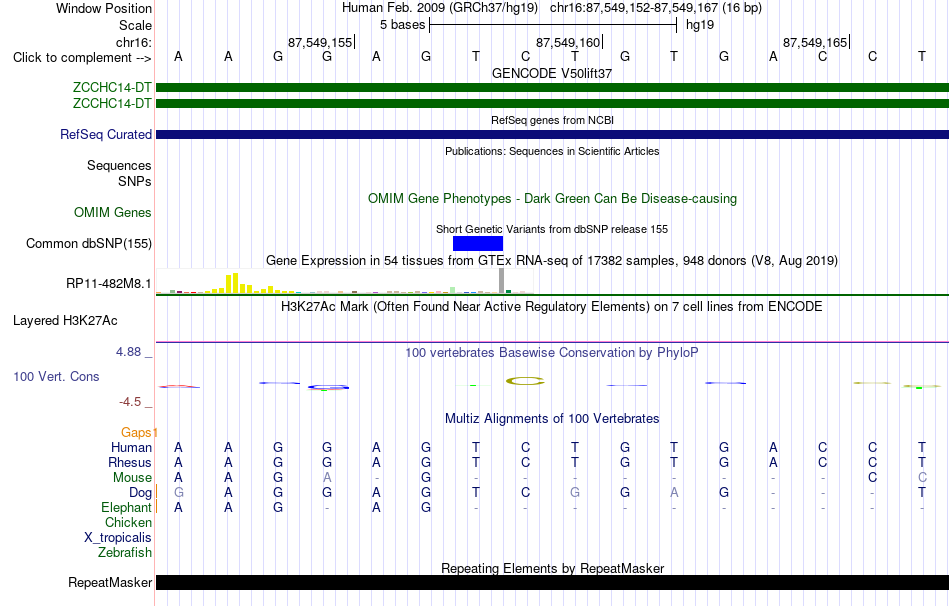The width and height of the screenshot is (950, 606).
Task: Click the second green ZCCHC14-DT transcript bar
Action: click(x=553, y=104)
